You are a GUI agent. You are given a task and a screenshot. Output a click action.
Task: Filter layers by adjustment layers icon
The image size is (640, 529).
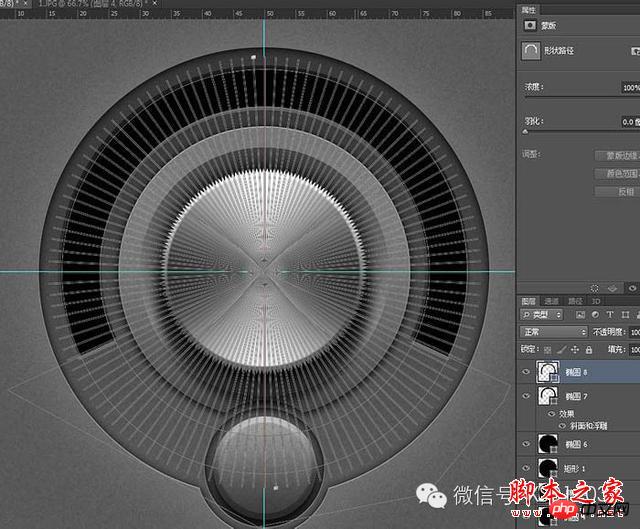595,315
